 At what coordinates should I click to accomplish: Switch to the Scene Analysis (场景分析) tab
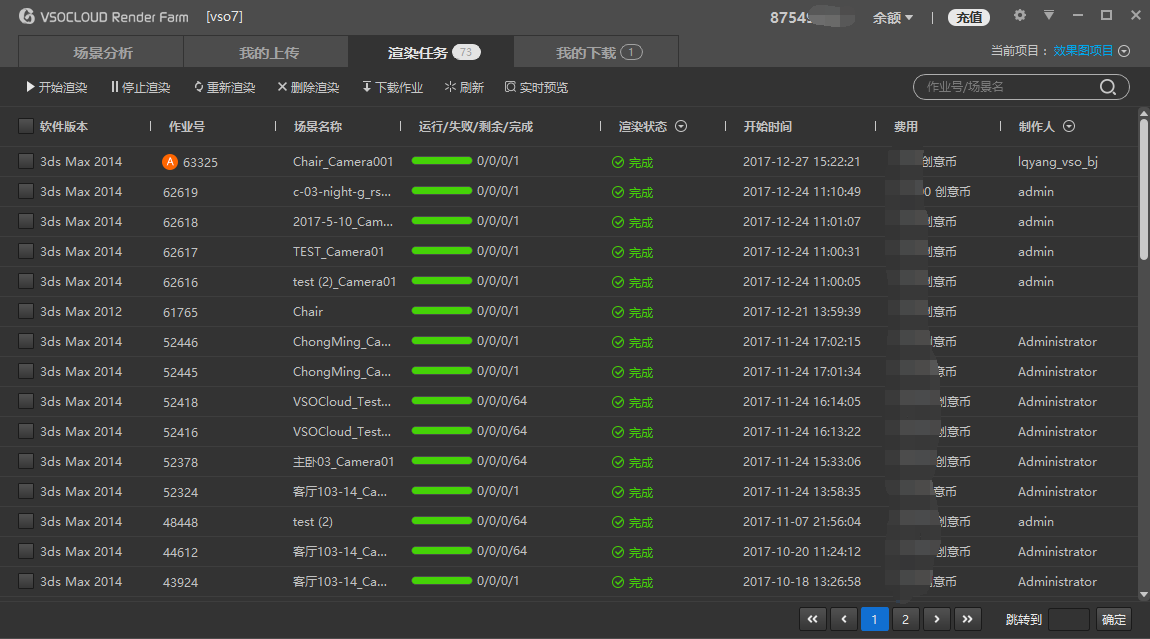click(x=102, y=52)
